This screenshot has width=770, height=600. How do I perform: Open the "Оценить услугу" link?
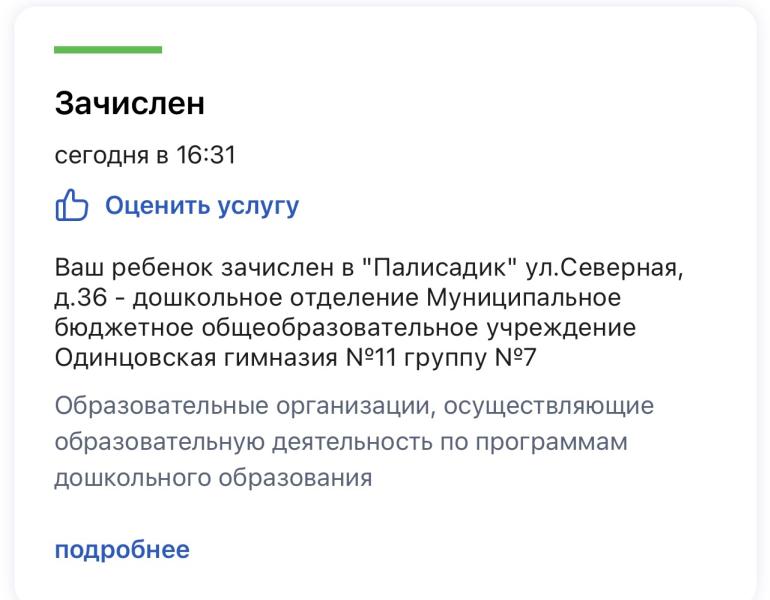[202, 205]
